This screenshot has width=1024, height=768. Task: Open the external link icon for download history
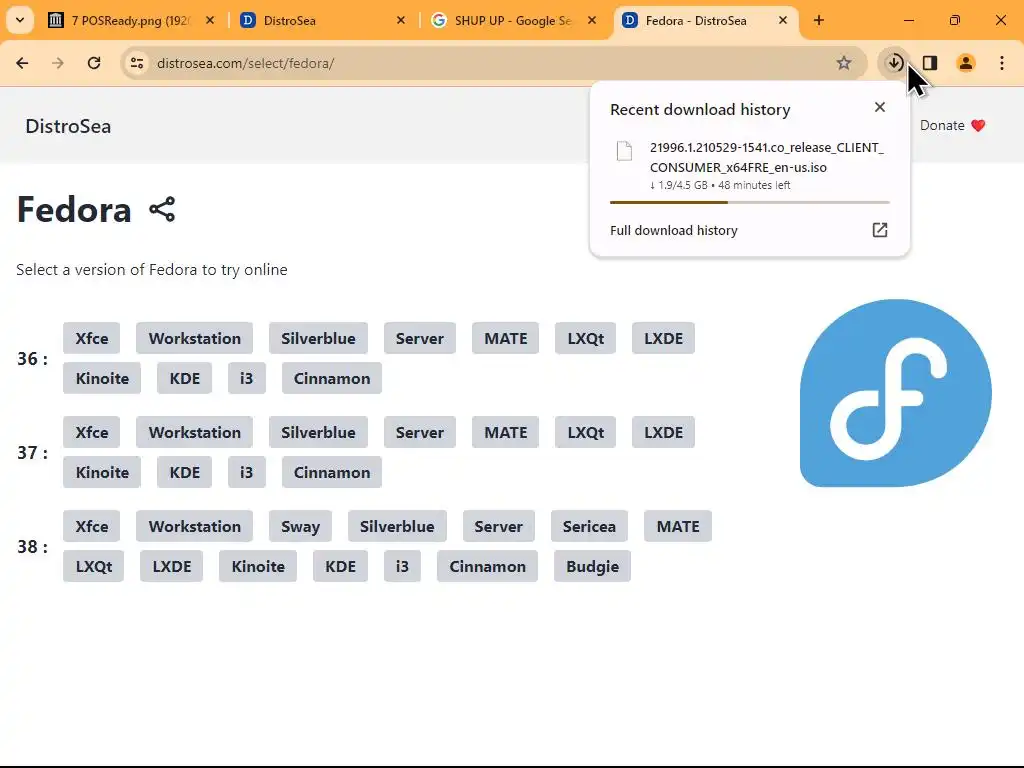(x=880, y=230)
